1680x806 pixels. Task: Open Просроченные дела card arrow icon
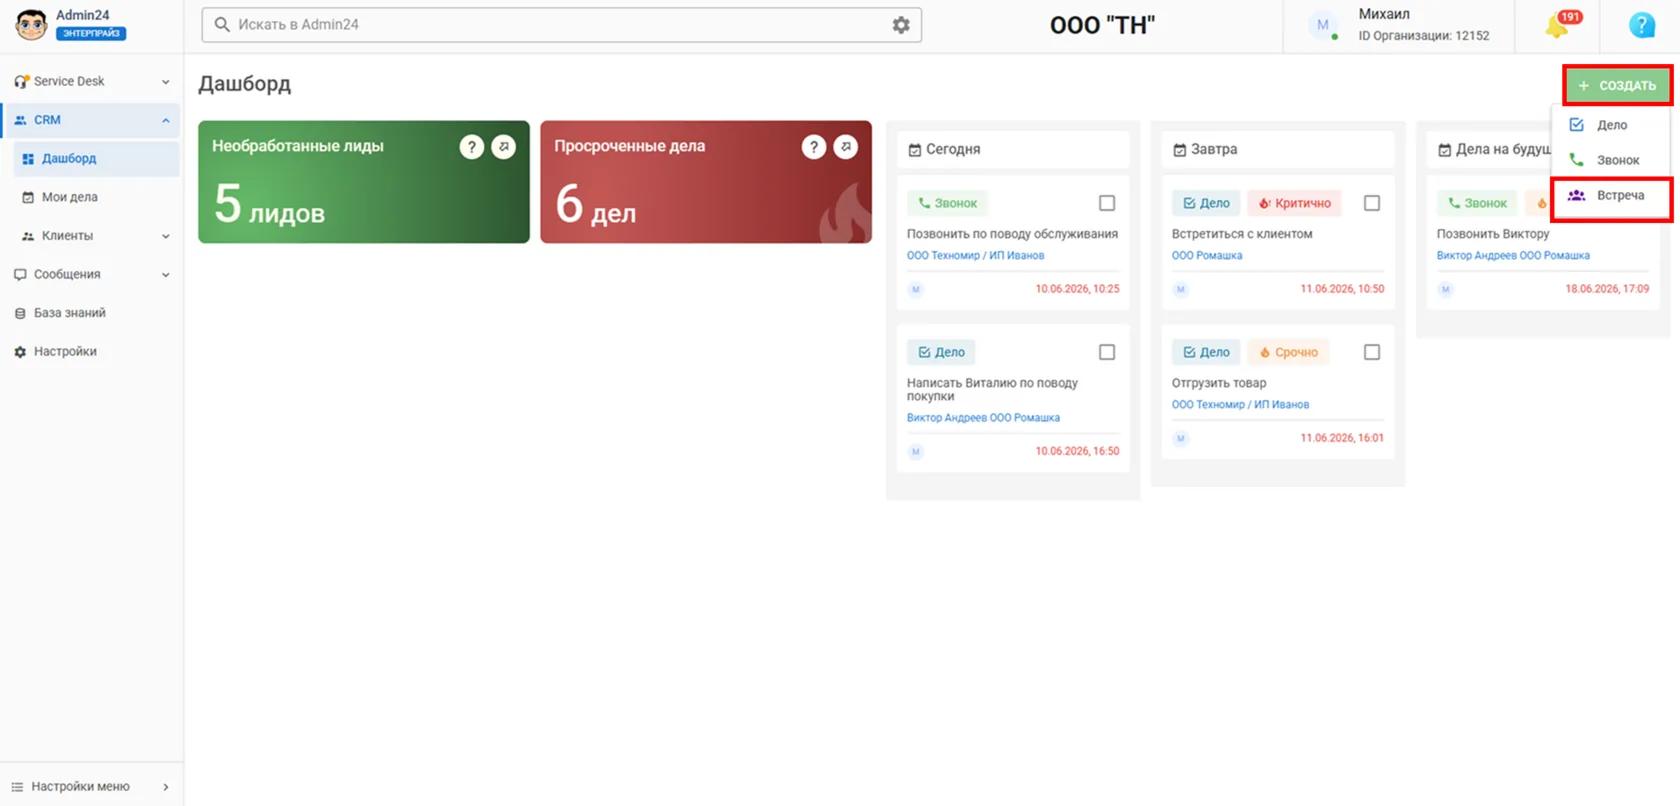pyautogui.click(x=846, y=147)
